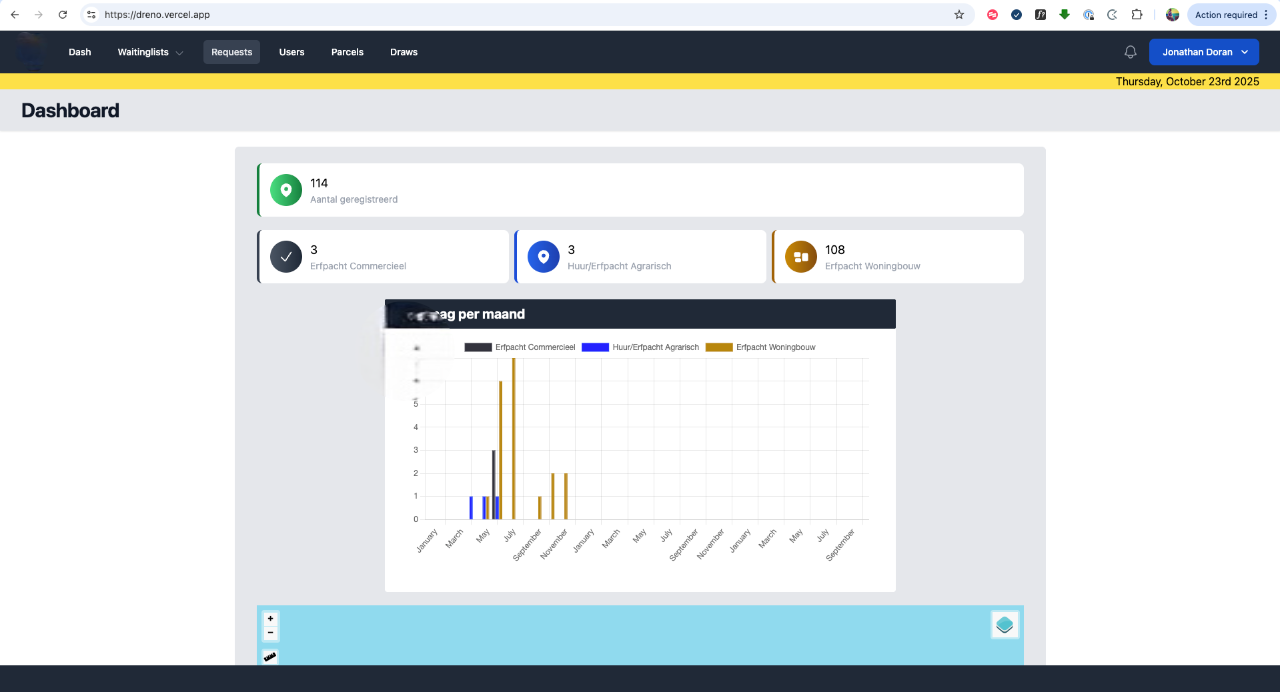Open the Parcels page
This screenshot has width=1280, height=692.
pos(347,52)
